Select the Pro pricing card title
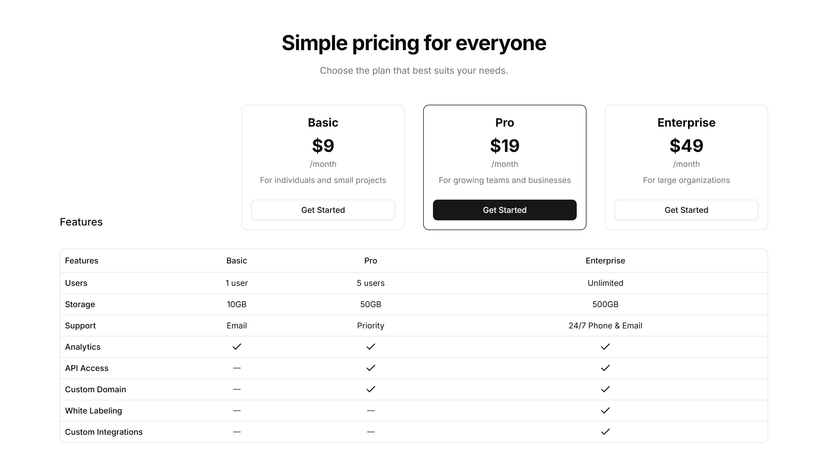828x474 pixels. 504,122
